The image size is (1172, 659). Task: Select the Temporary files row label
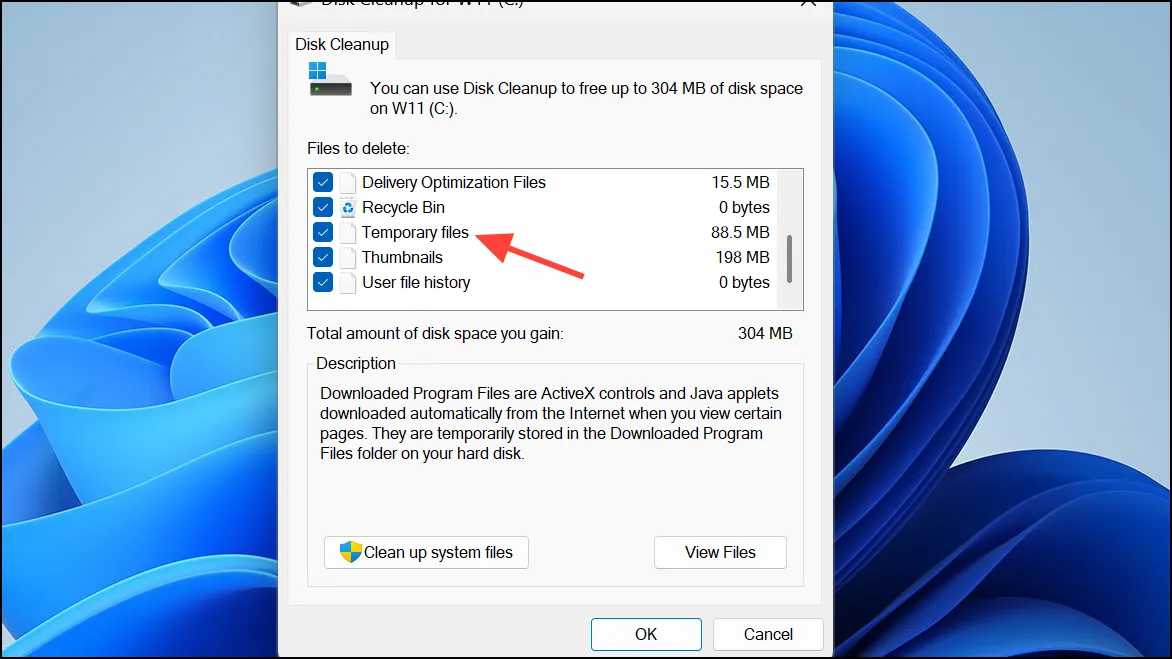pyautogui.click(x=415, y=232)
